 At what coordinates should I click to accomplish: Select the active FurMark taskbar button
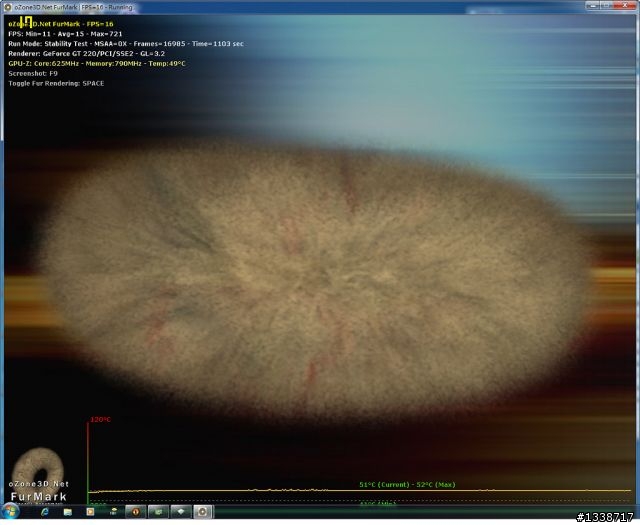[203, 512]
